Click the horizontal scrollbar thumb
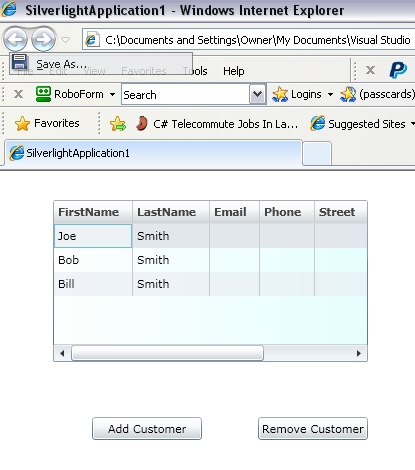415x470 pixels. (167, 353)
